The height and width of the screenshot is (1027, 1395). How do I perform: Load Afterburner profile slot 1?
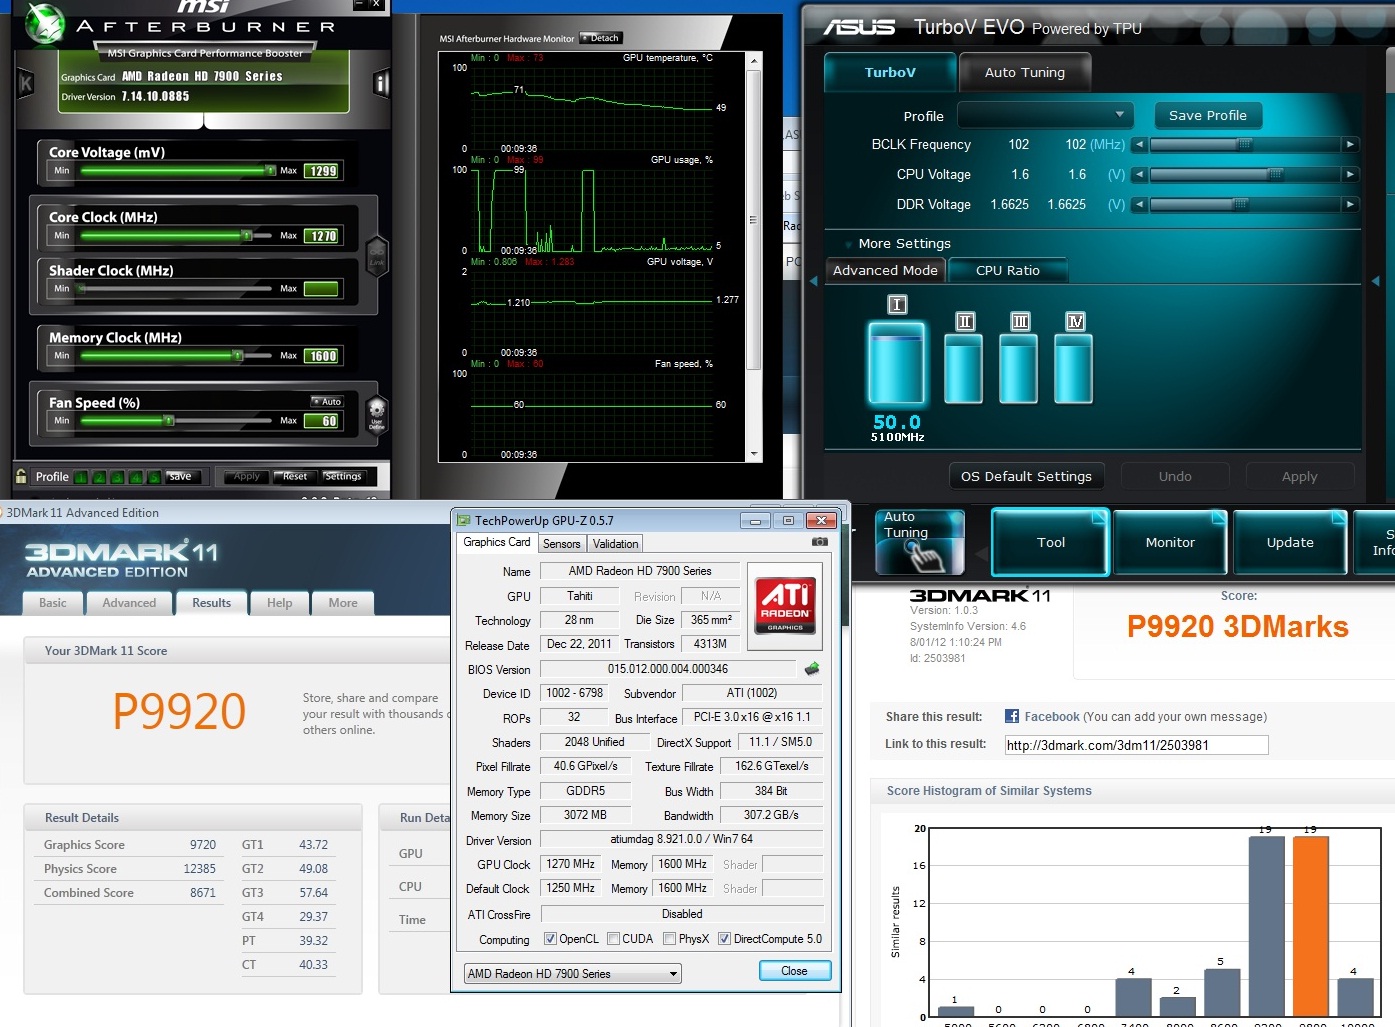click(x=81, y=477)
